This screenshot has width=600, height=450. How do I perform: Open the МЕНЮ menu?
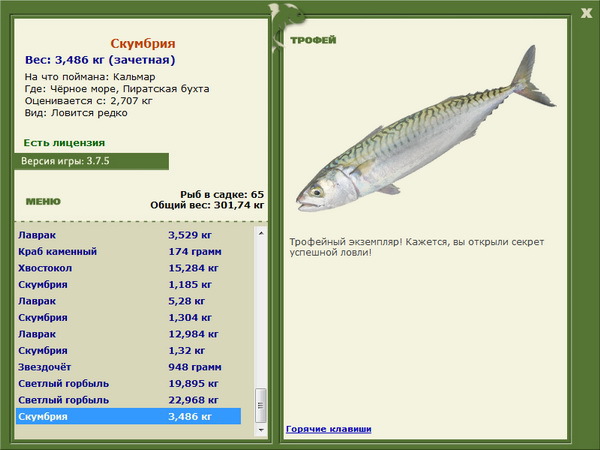click(x=43, y=201)
